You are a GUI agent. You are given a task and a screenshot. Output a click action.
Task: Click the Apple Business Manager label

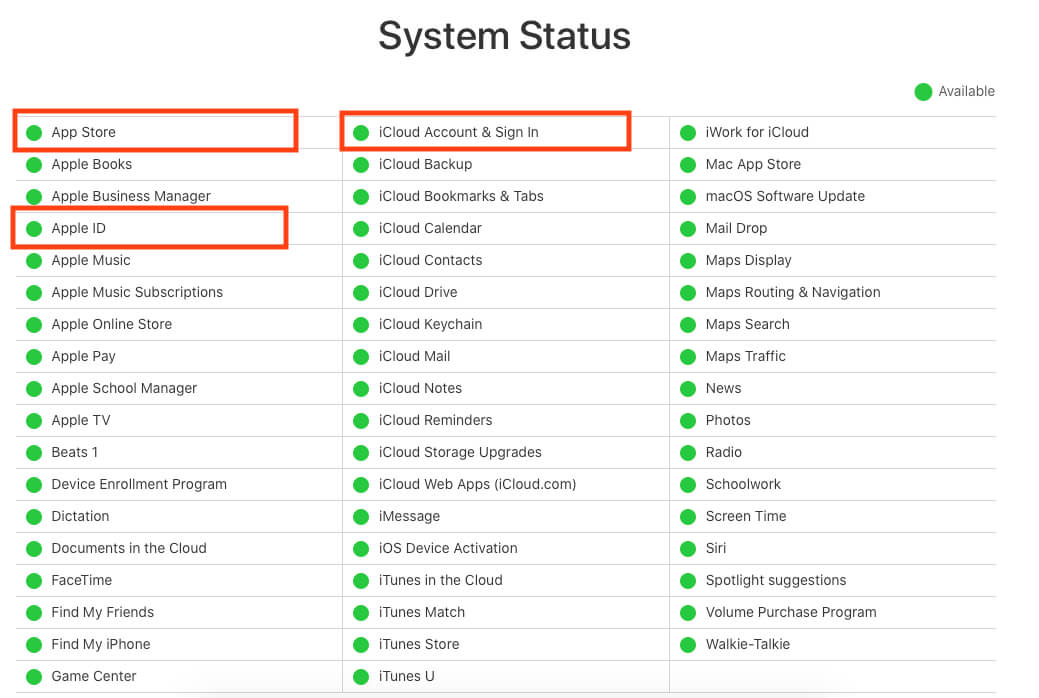tap(131, 196)
